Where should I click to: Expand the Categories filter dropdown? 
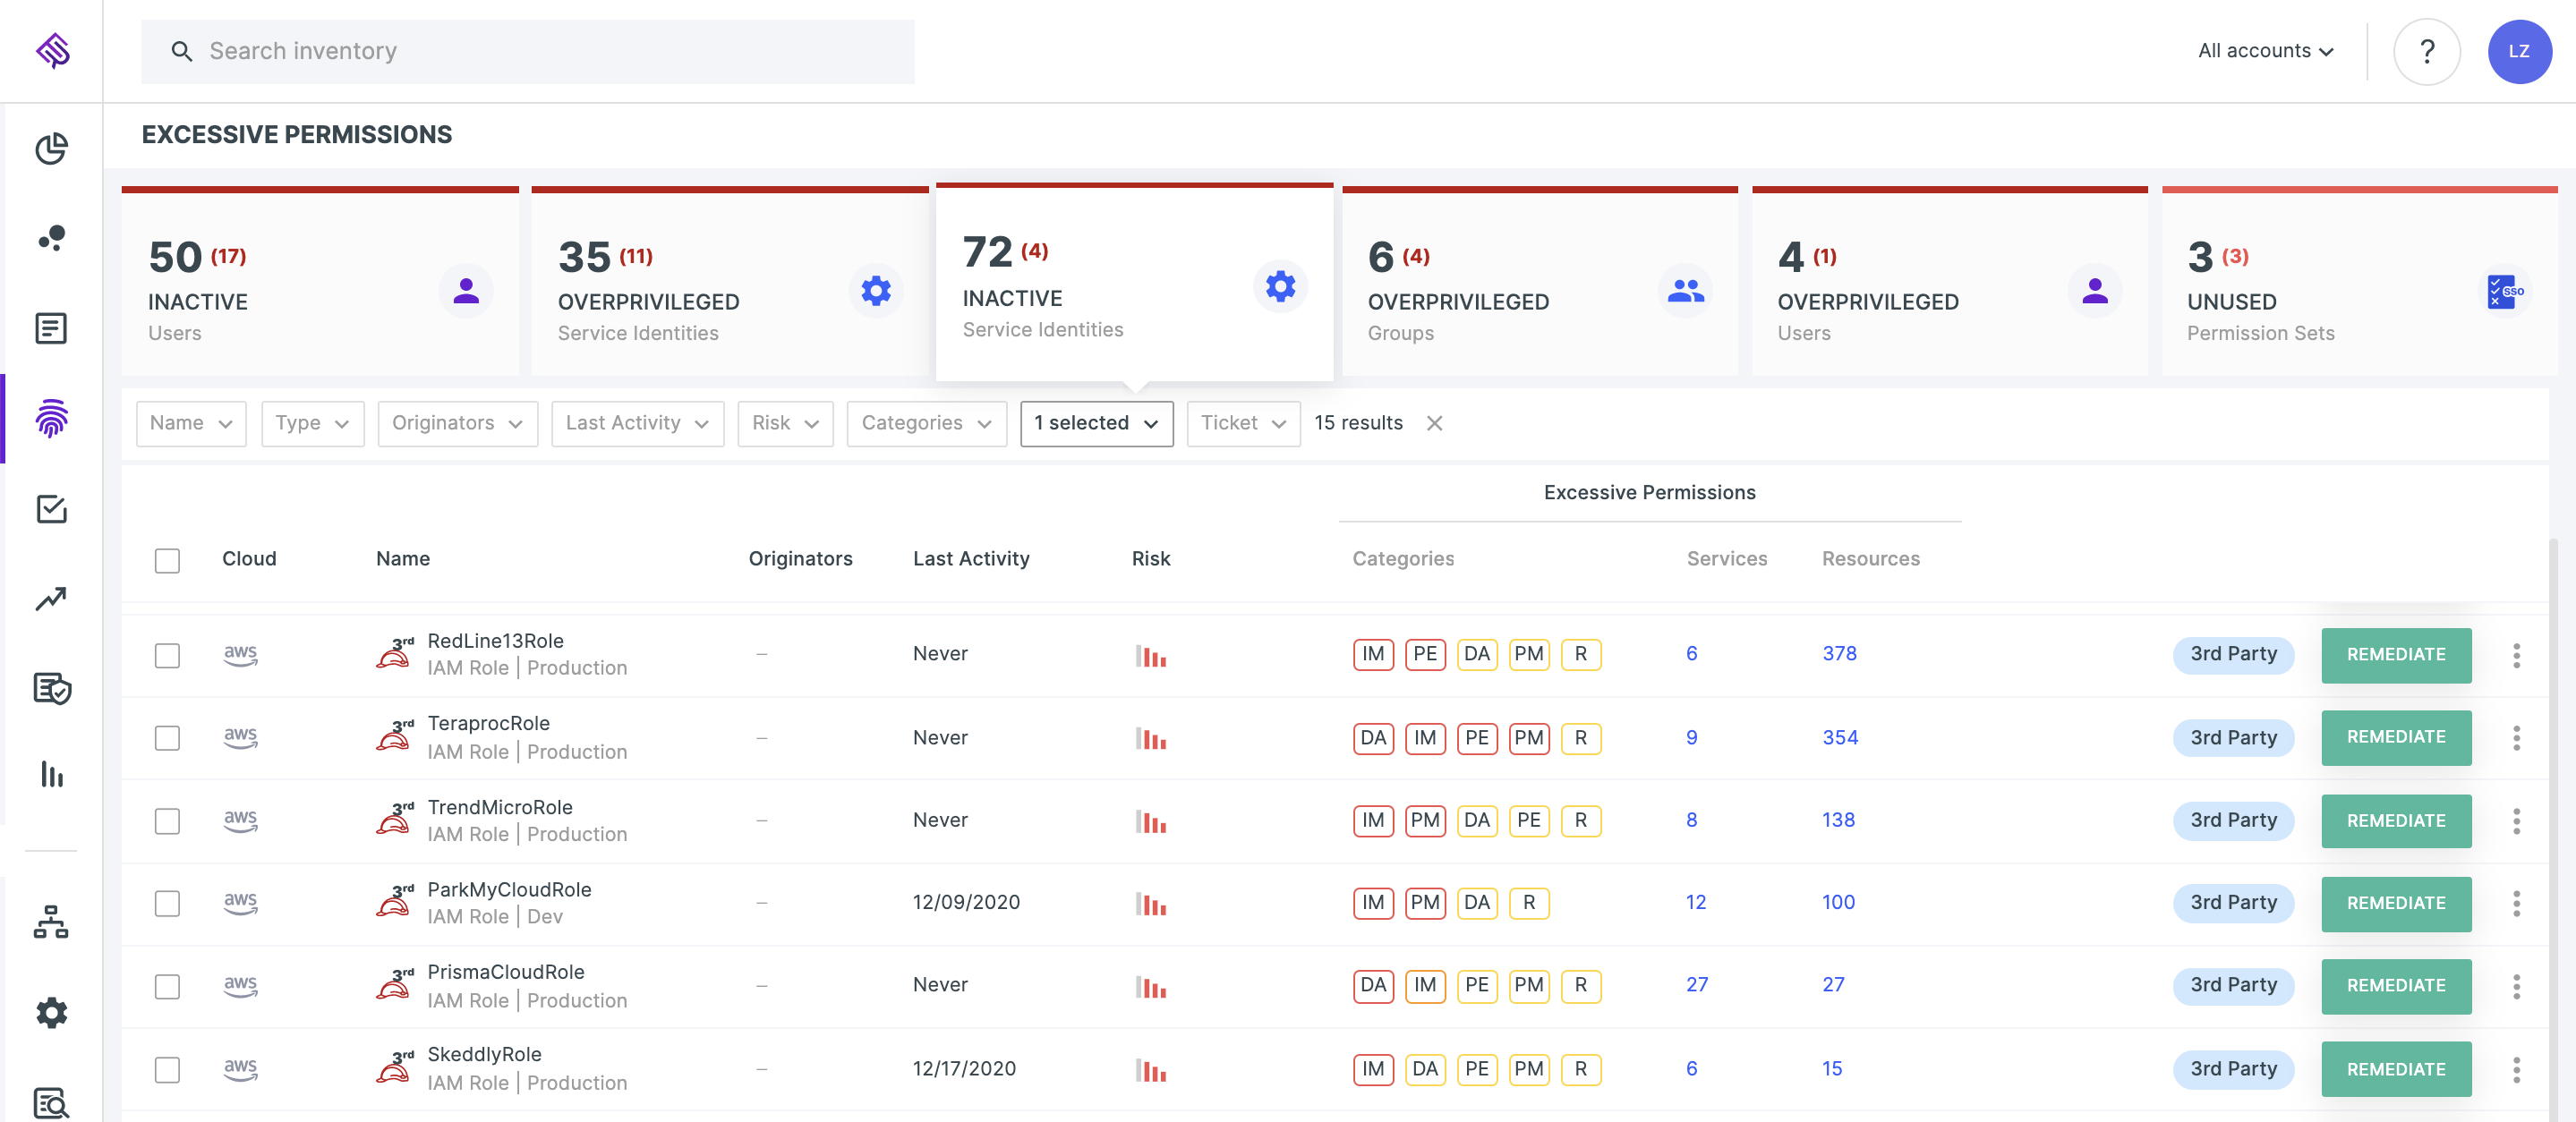click(x=926, y=423)
